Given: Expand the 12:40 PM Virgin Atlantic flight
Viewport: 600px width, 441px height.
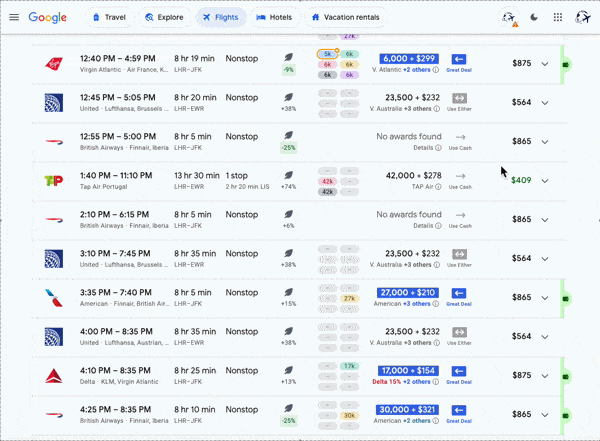Looking at the screenshot, I should 545,64.
